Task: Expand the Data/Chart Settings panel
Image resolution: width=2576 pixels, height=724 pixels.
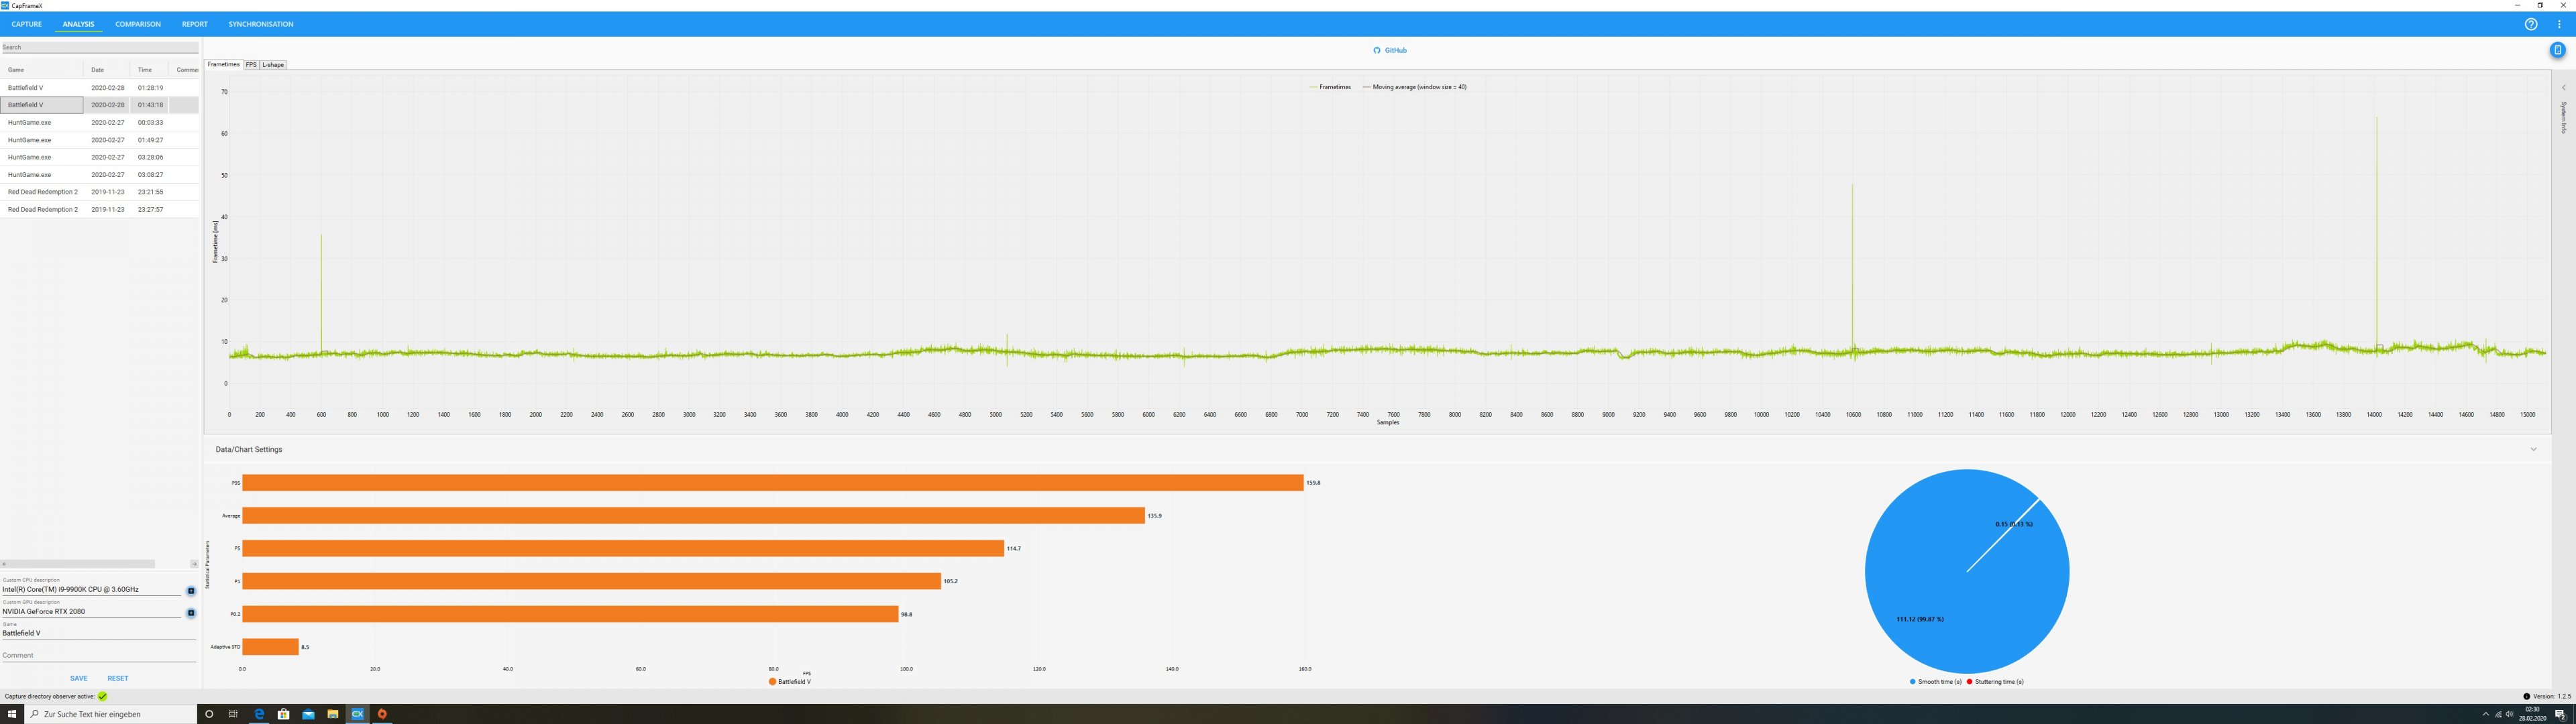Action: point(2533,449)
